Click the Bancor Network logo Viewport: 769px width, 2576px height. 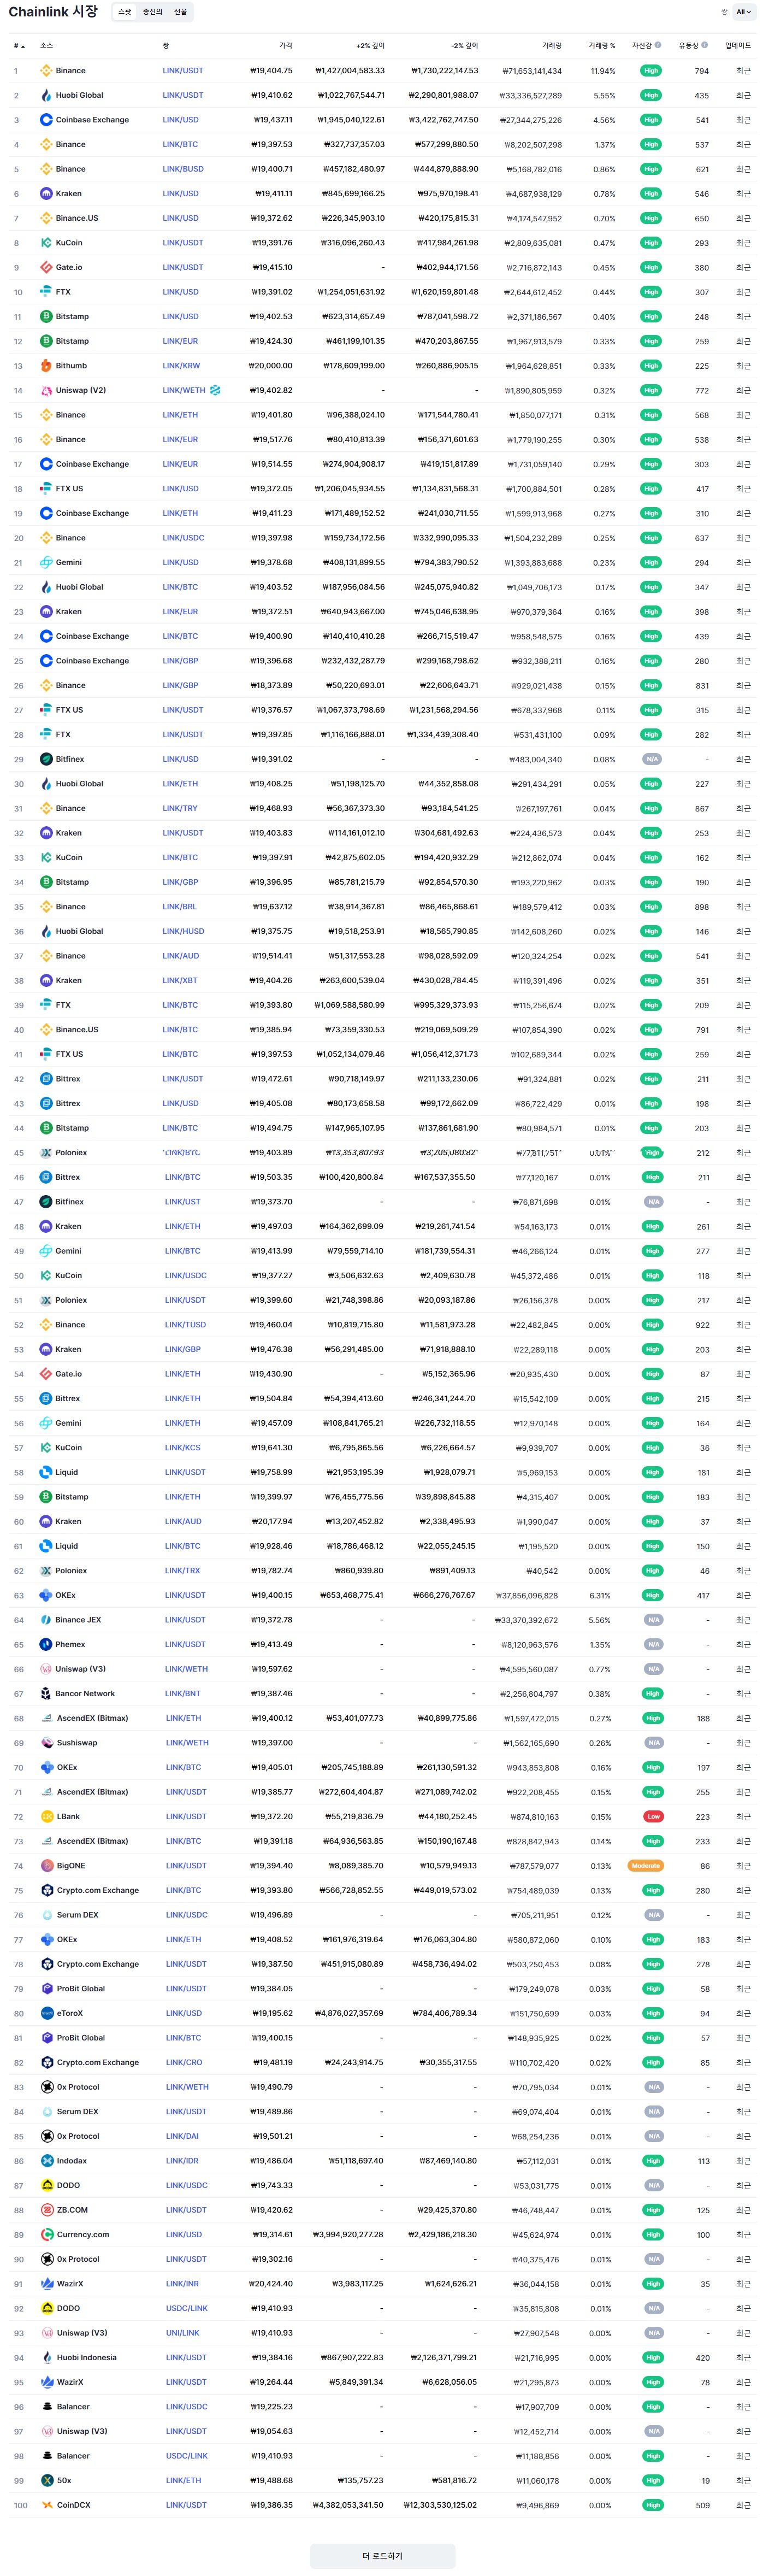pos(46,1693)
